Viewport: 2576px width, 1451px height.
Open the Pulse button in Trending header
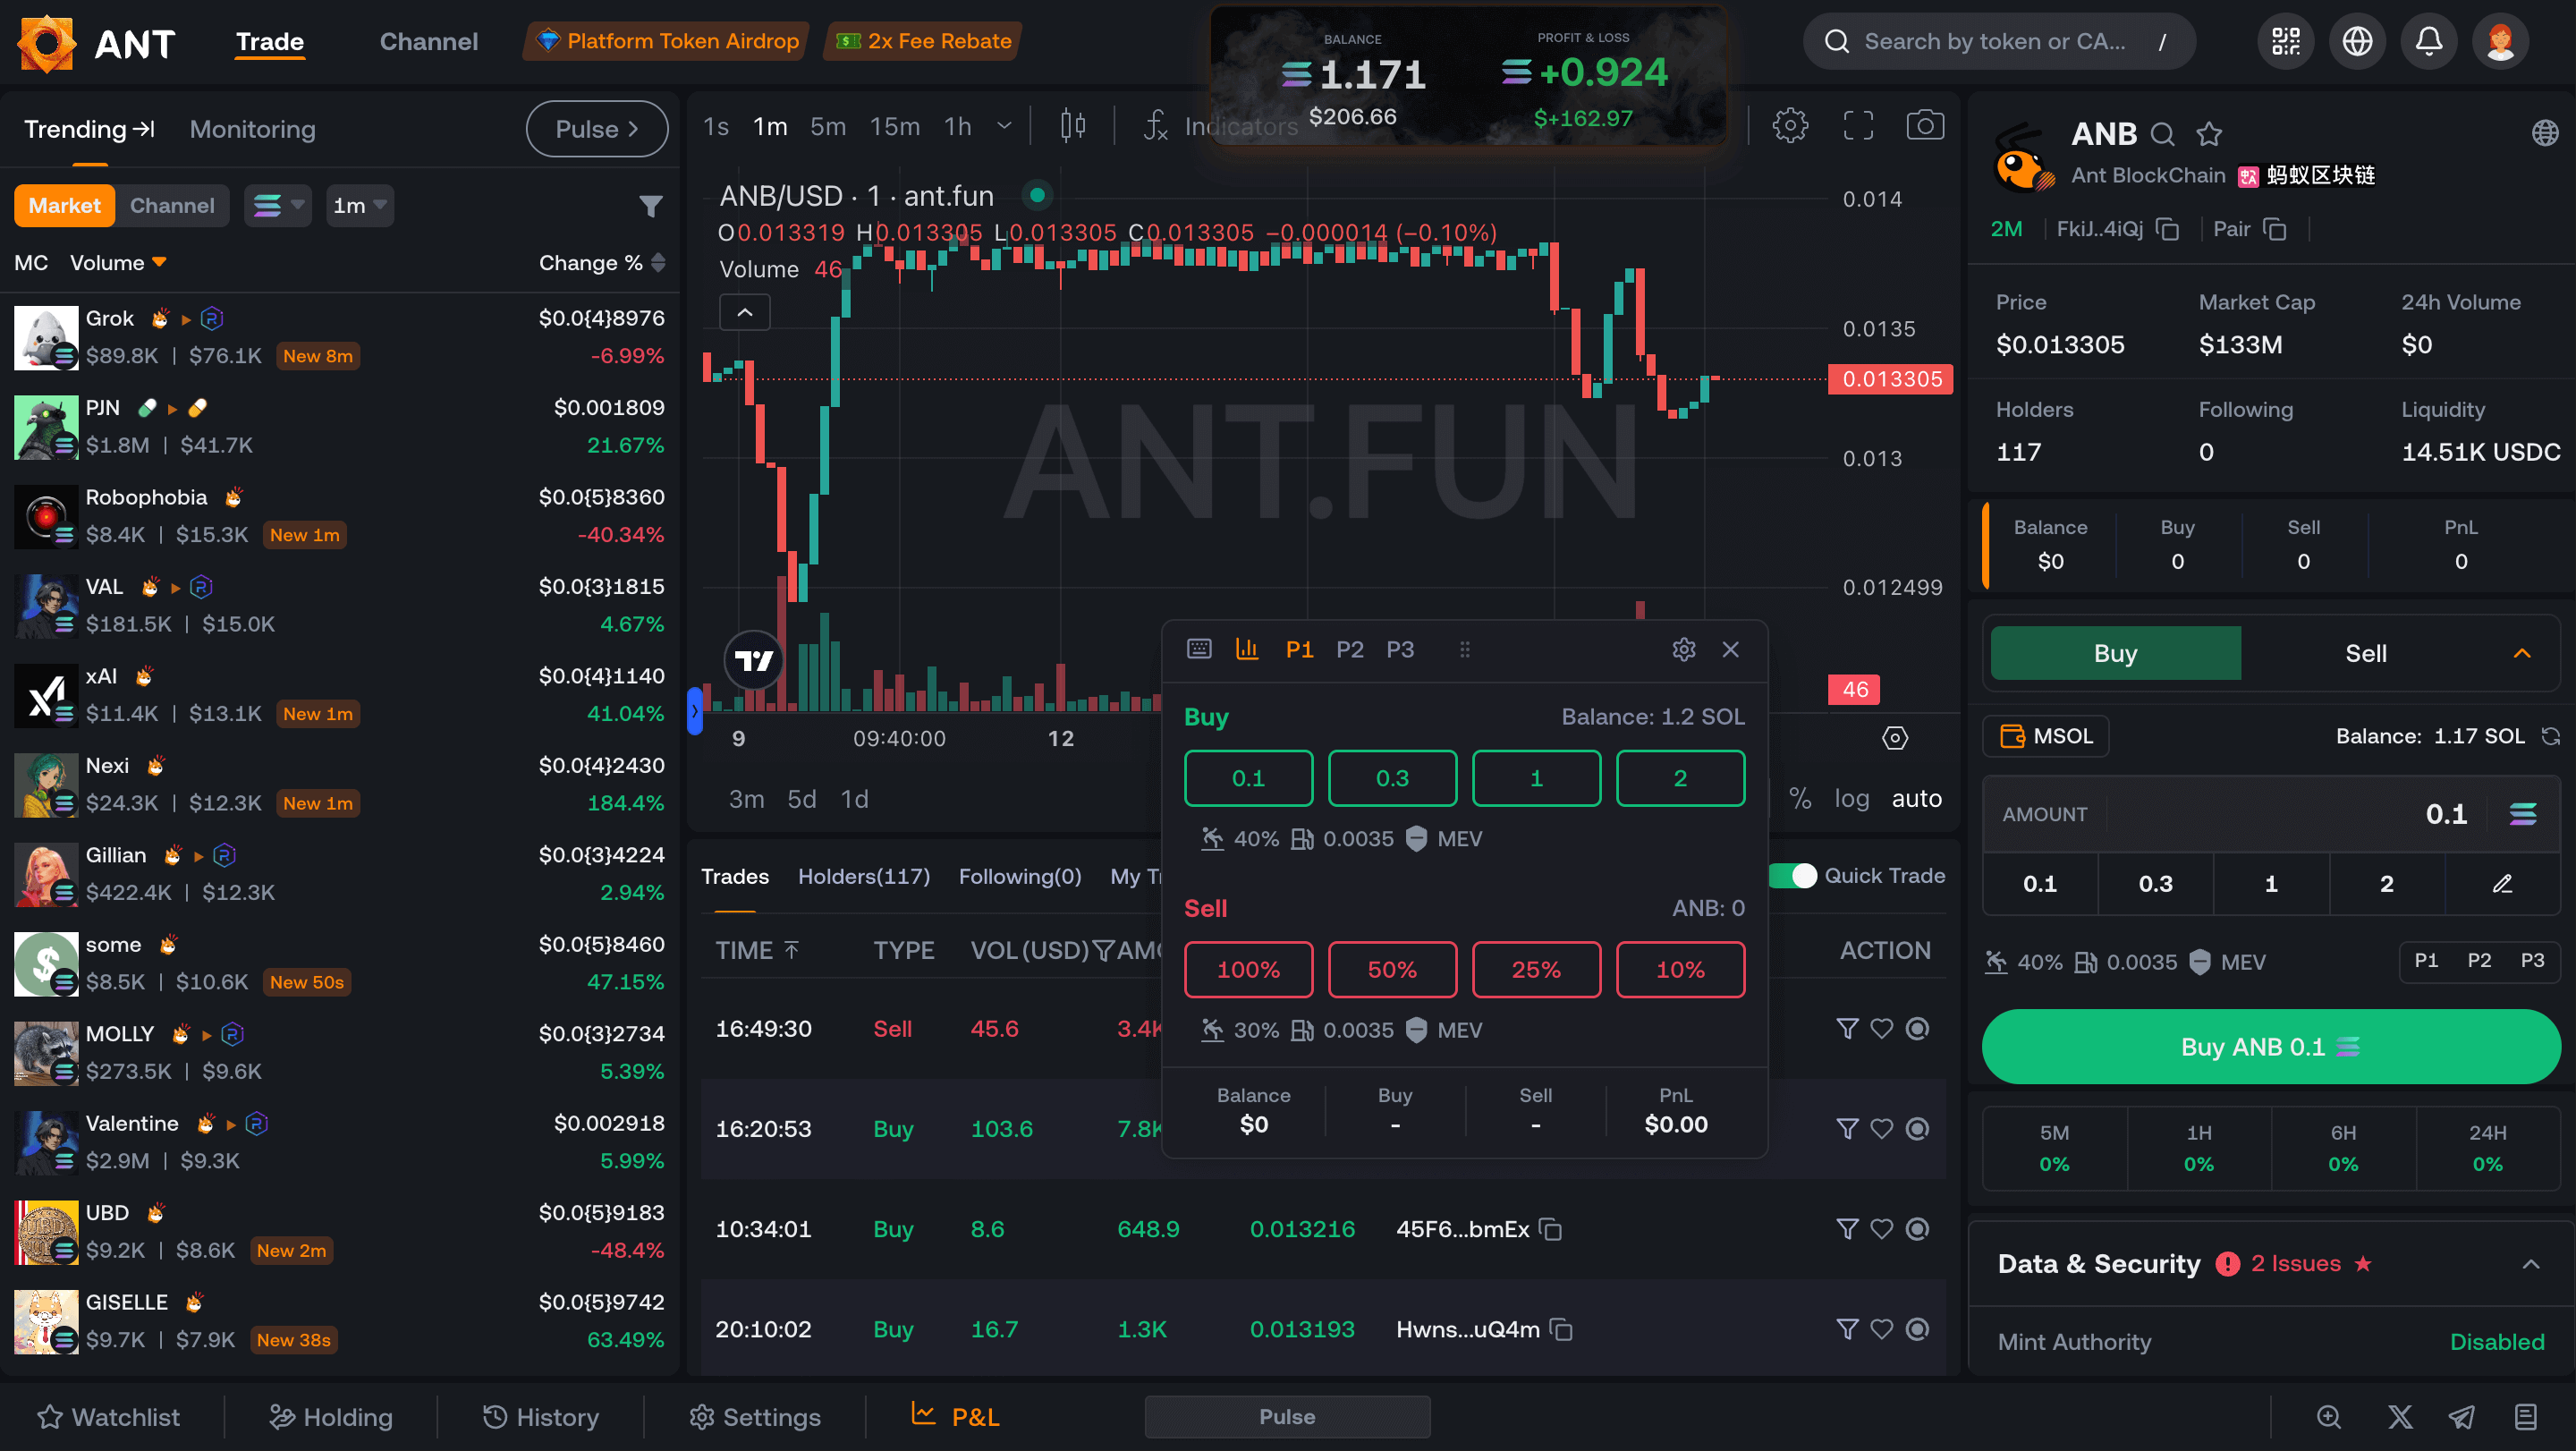pyautogui.click(x=597, y=129)
